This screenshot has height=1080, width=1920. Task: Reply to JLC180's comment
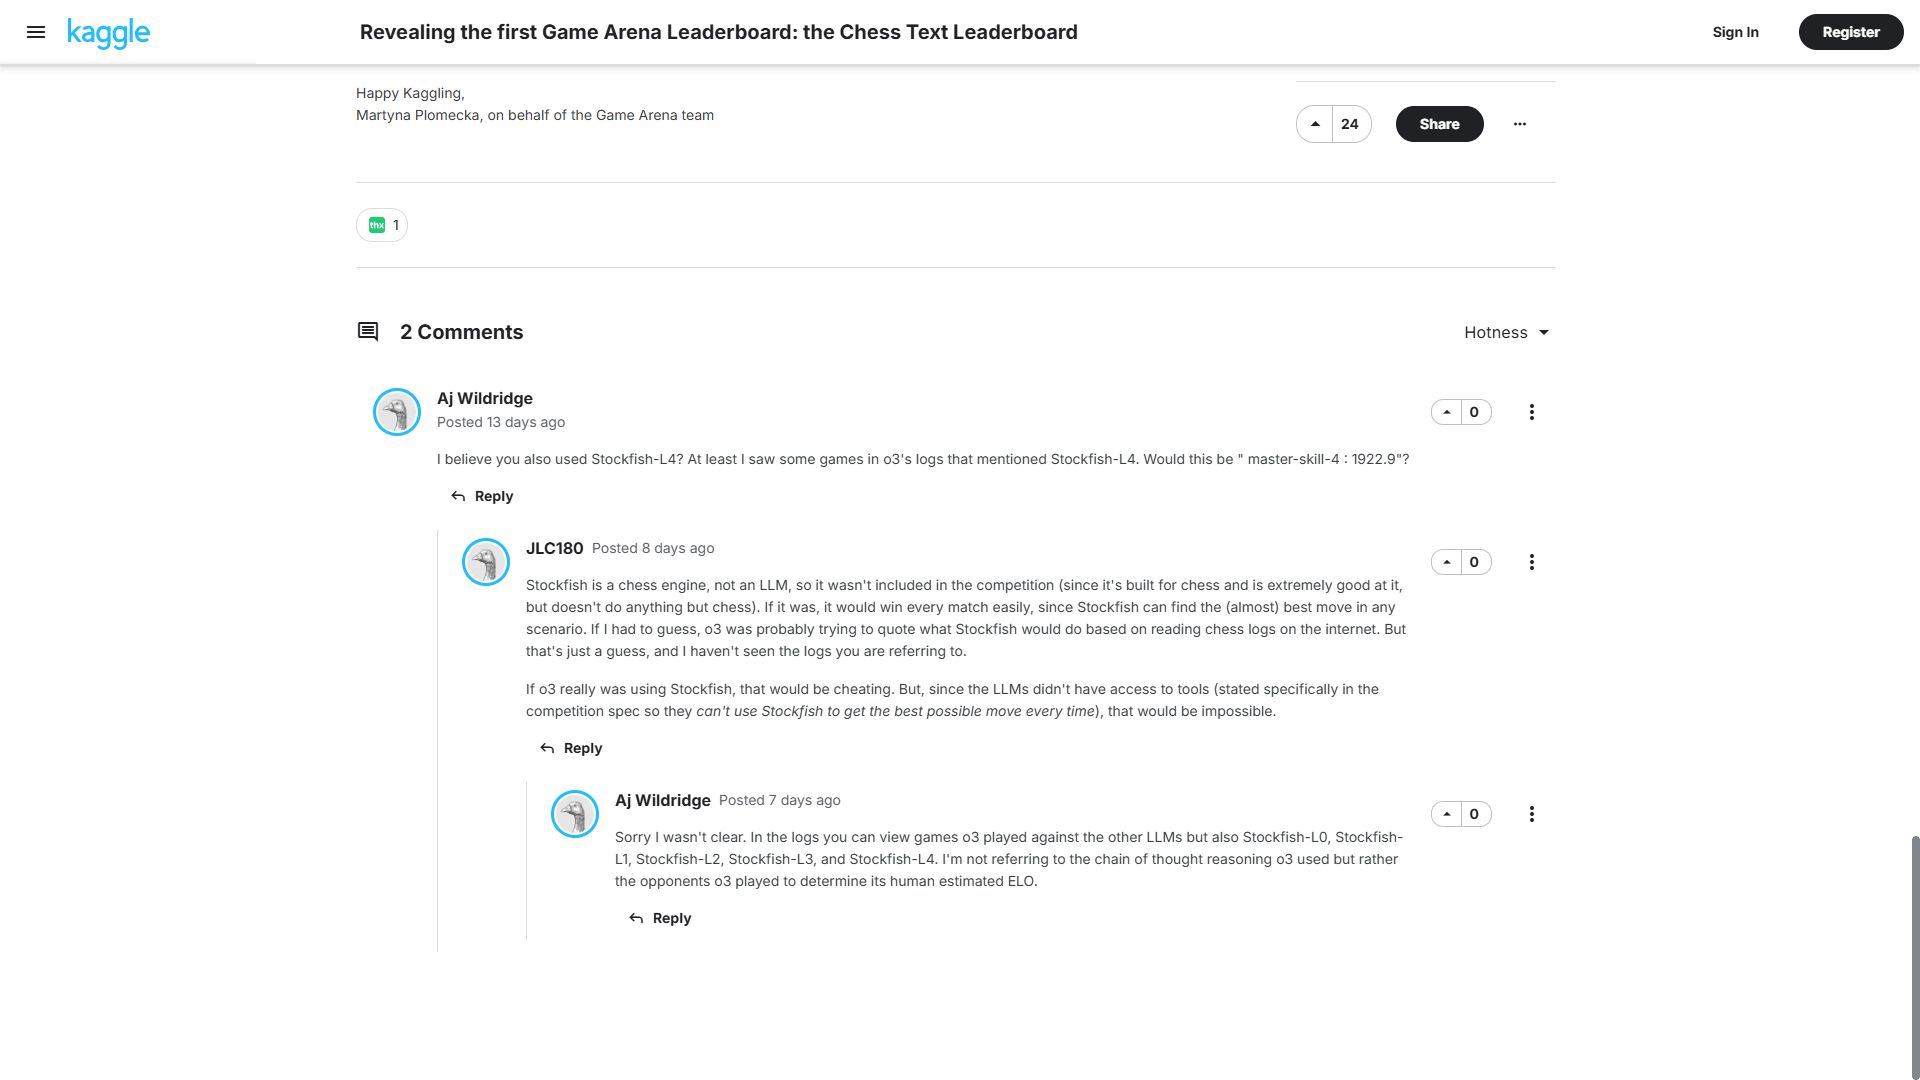[571, 748]
